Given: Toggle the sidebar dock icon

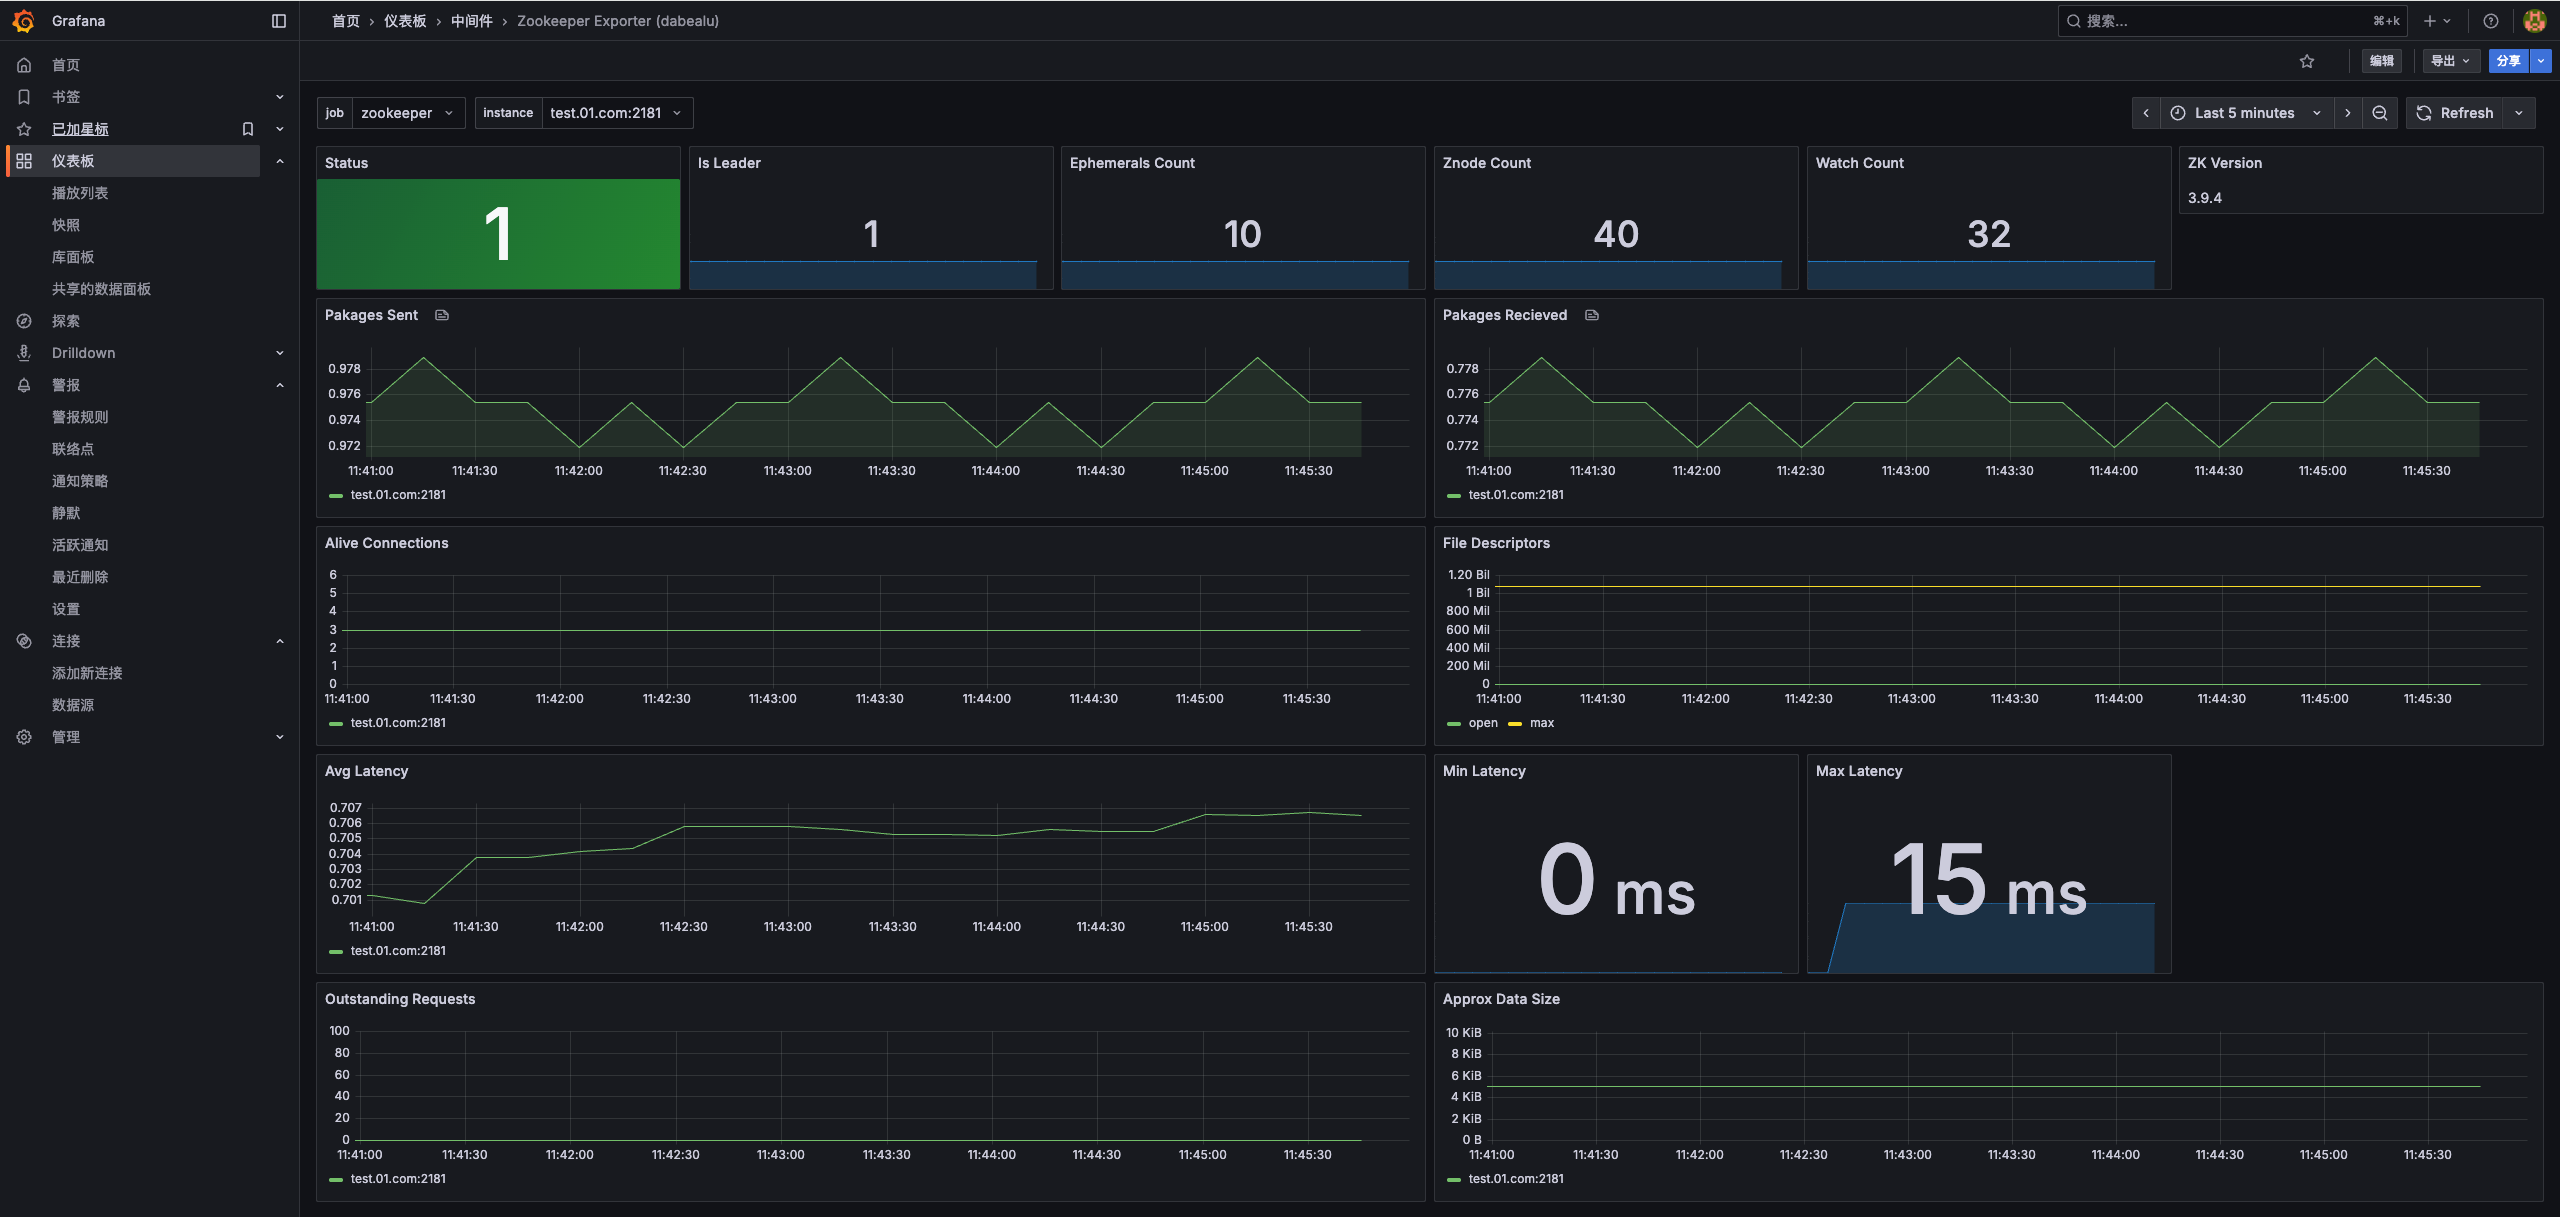Looking at the screenshot, I should pyautogui.click(x=279, y=21).
